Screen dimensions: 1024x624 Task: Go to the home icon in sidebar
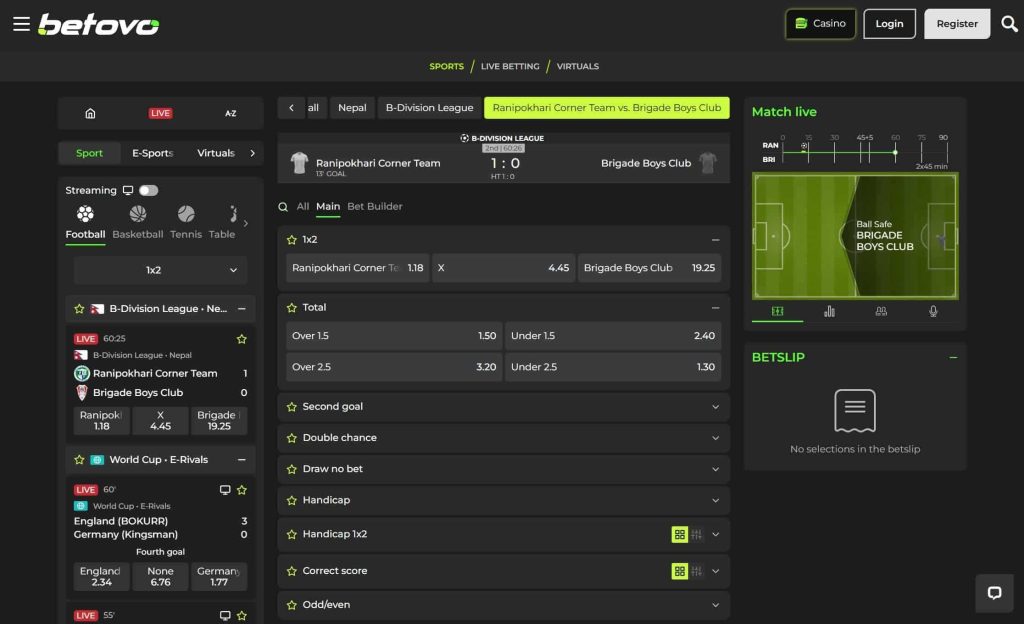click(90, 114)
